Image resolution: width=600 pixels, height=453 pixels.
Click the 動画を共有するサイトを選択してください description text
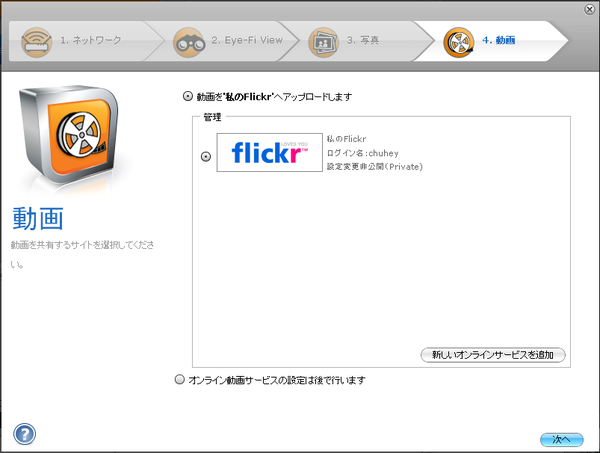point(82,254)
